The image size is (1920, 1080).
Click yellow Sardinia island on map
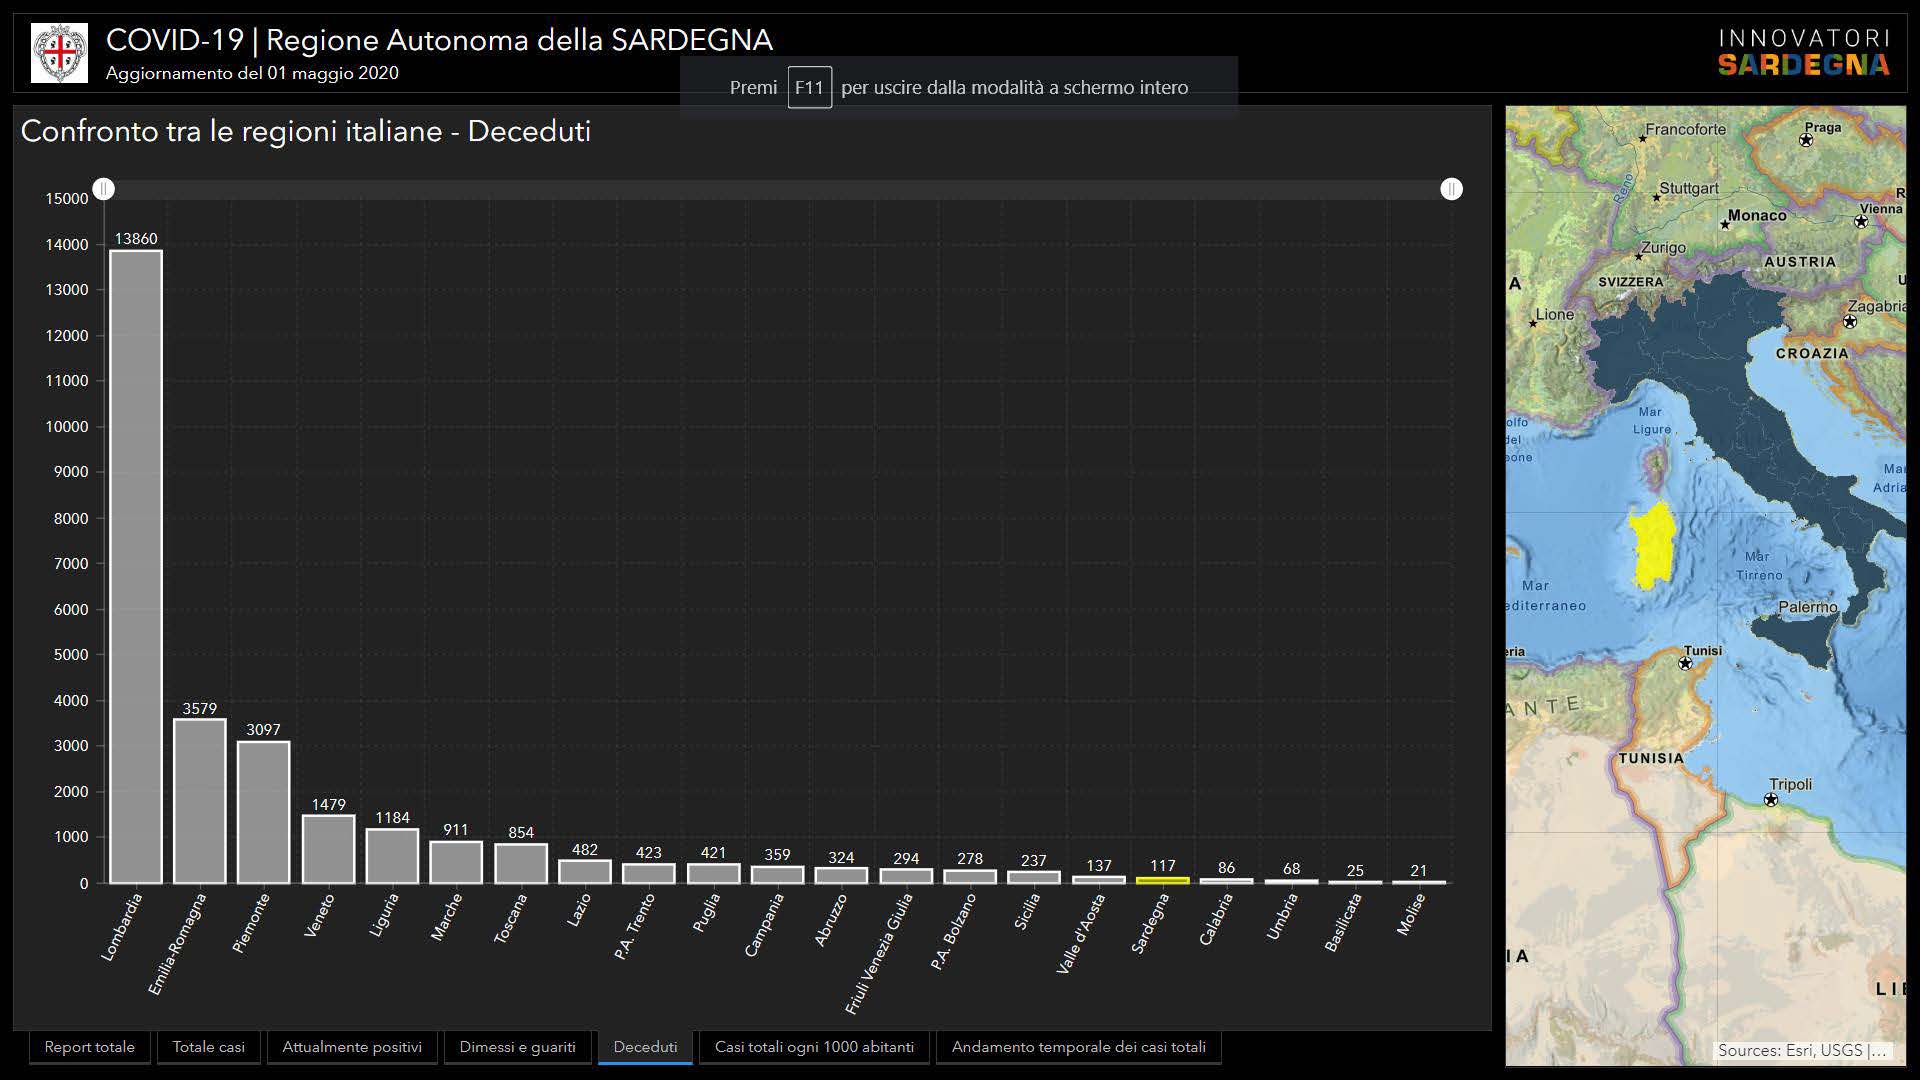tap(1652, 547)
